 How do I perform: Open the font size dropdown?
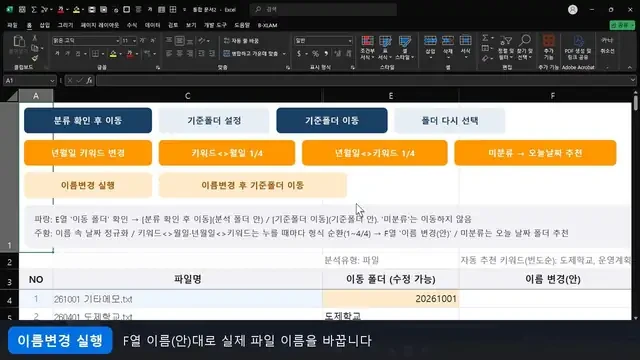coord(134,41)
